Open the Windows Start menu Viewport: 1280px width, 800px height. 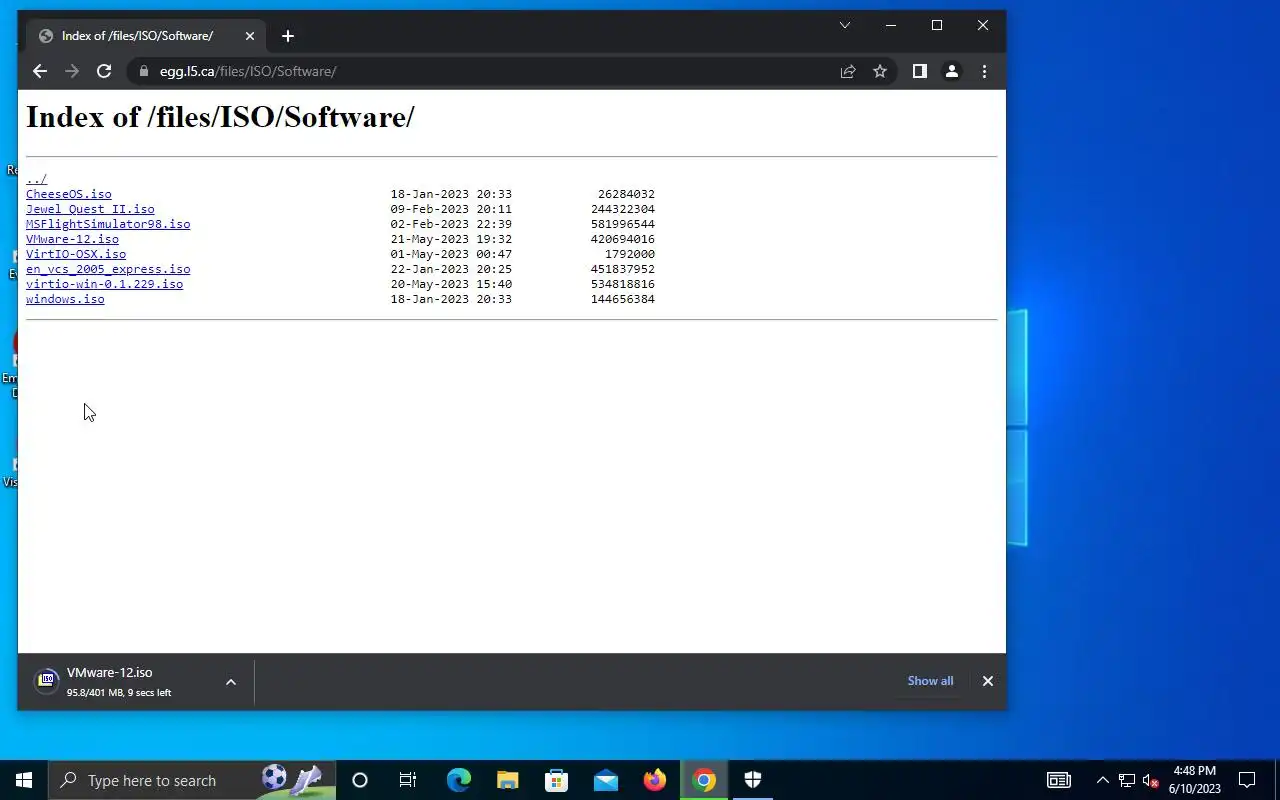(x=24, y=780)
